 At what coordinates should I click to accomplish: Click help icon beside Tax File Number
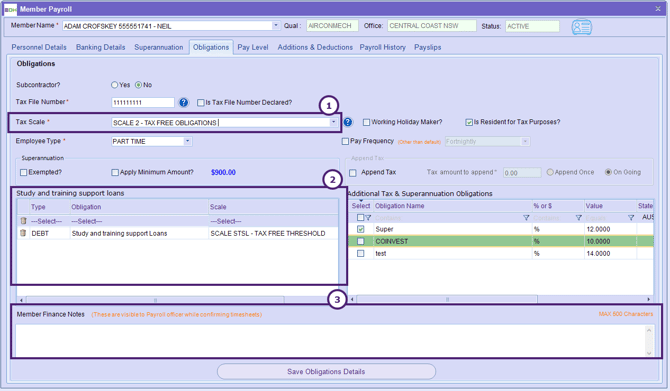click(x=184, y=103)
